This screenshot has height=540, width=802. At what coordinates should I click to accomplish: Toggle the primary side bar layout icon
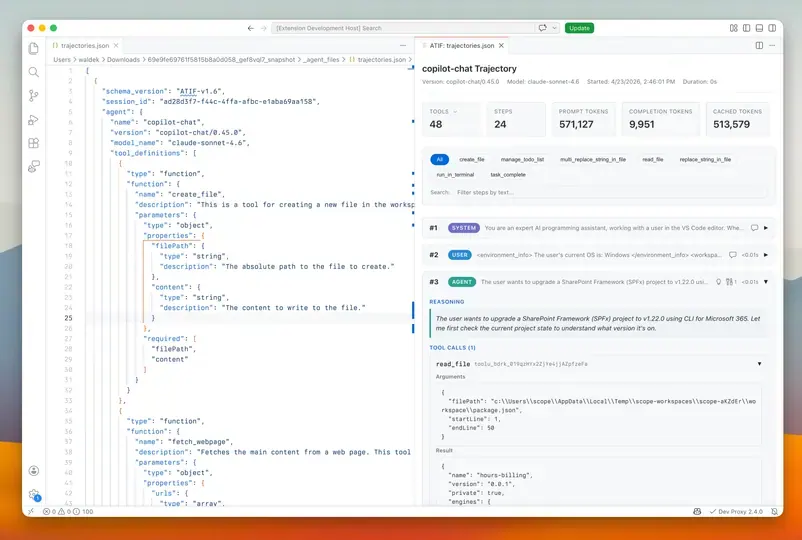(x=747, y=28)
